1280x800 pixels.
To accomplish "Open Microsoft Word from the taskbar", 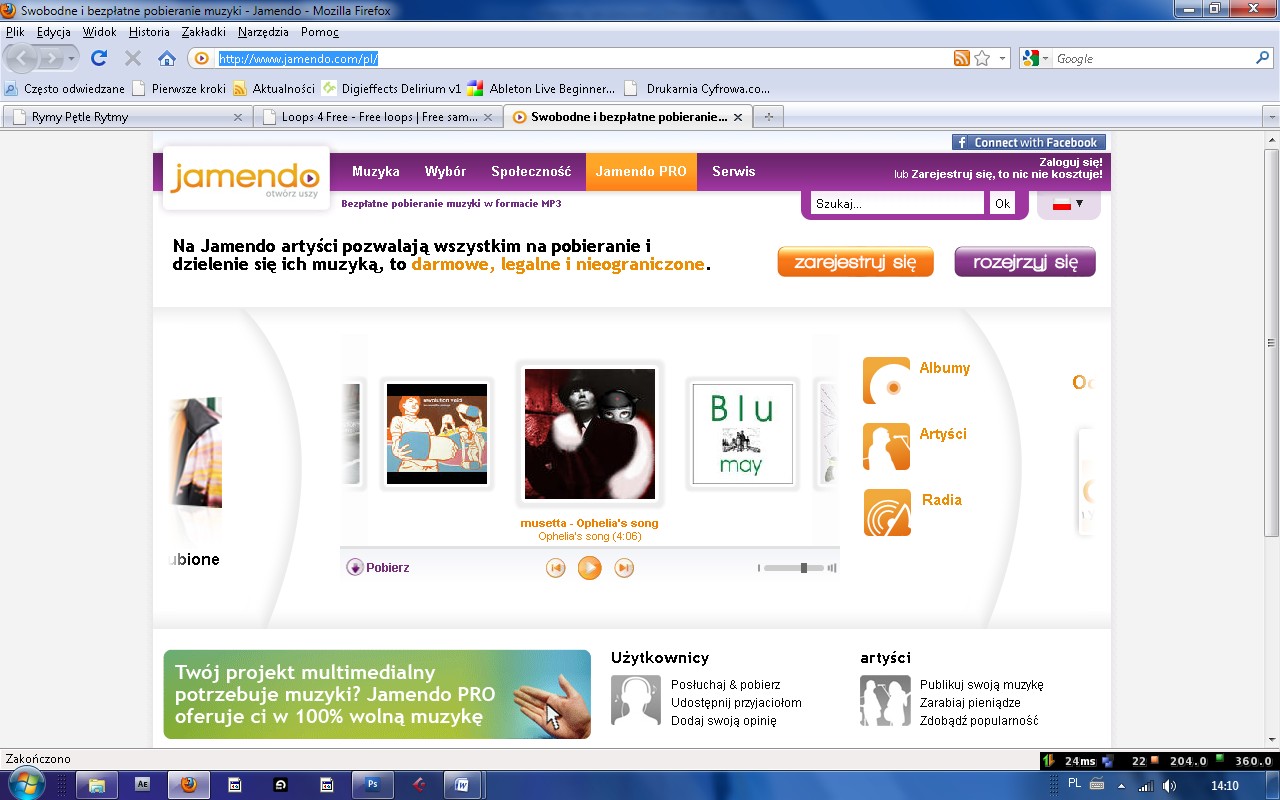I will [x=462, y=784].
